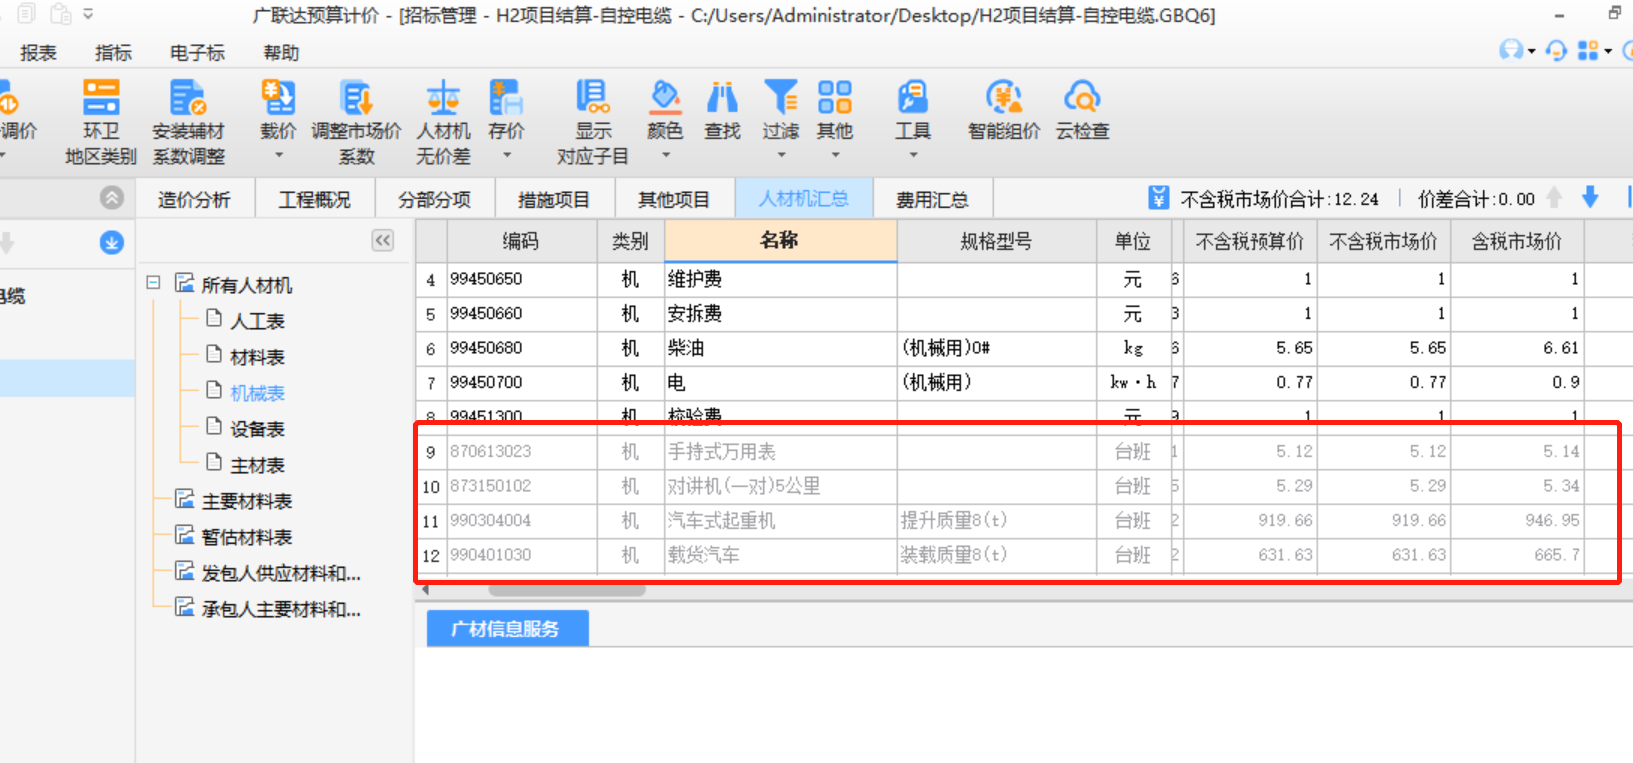1633x763 pixels.
Task: Collapse the tree panel with the double-chevron button
Action: coord(383,240)
